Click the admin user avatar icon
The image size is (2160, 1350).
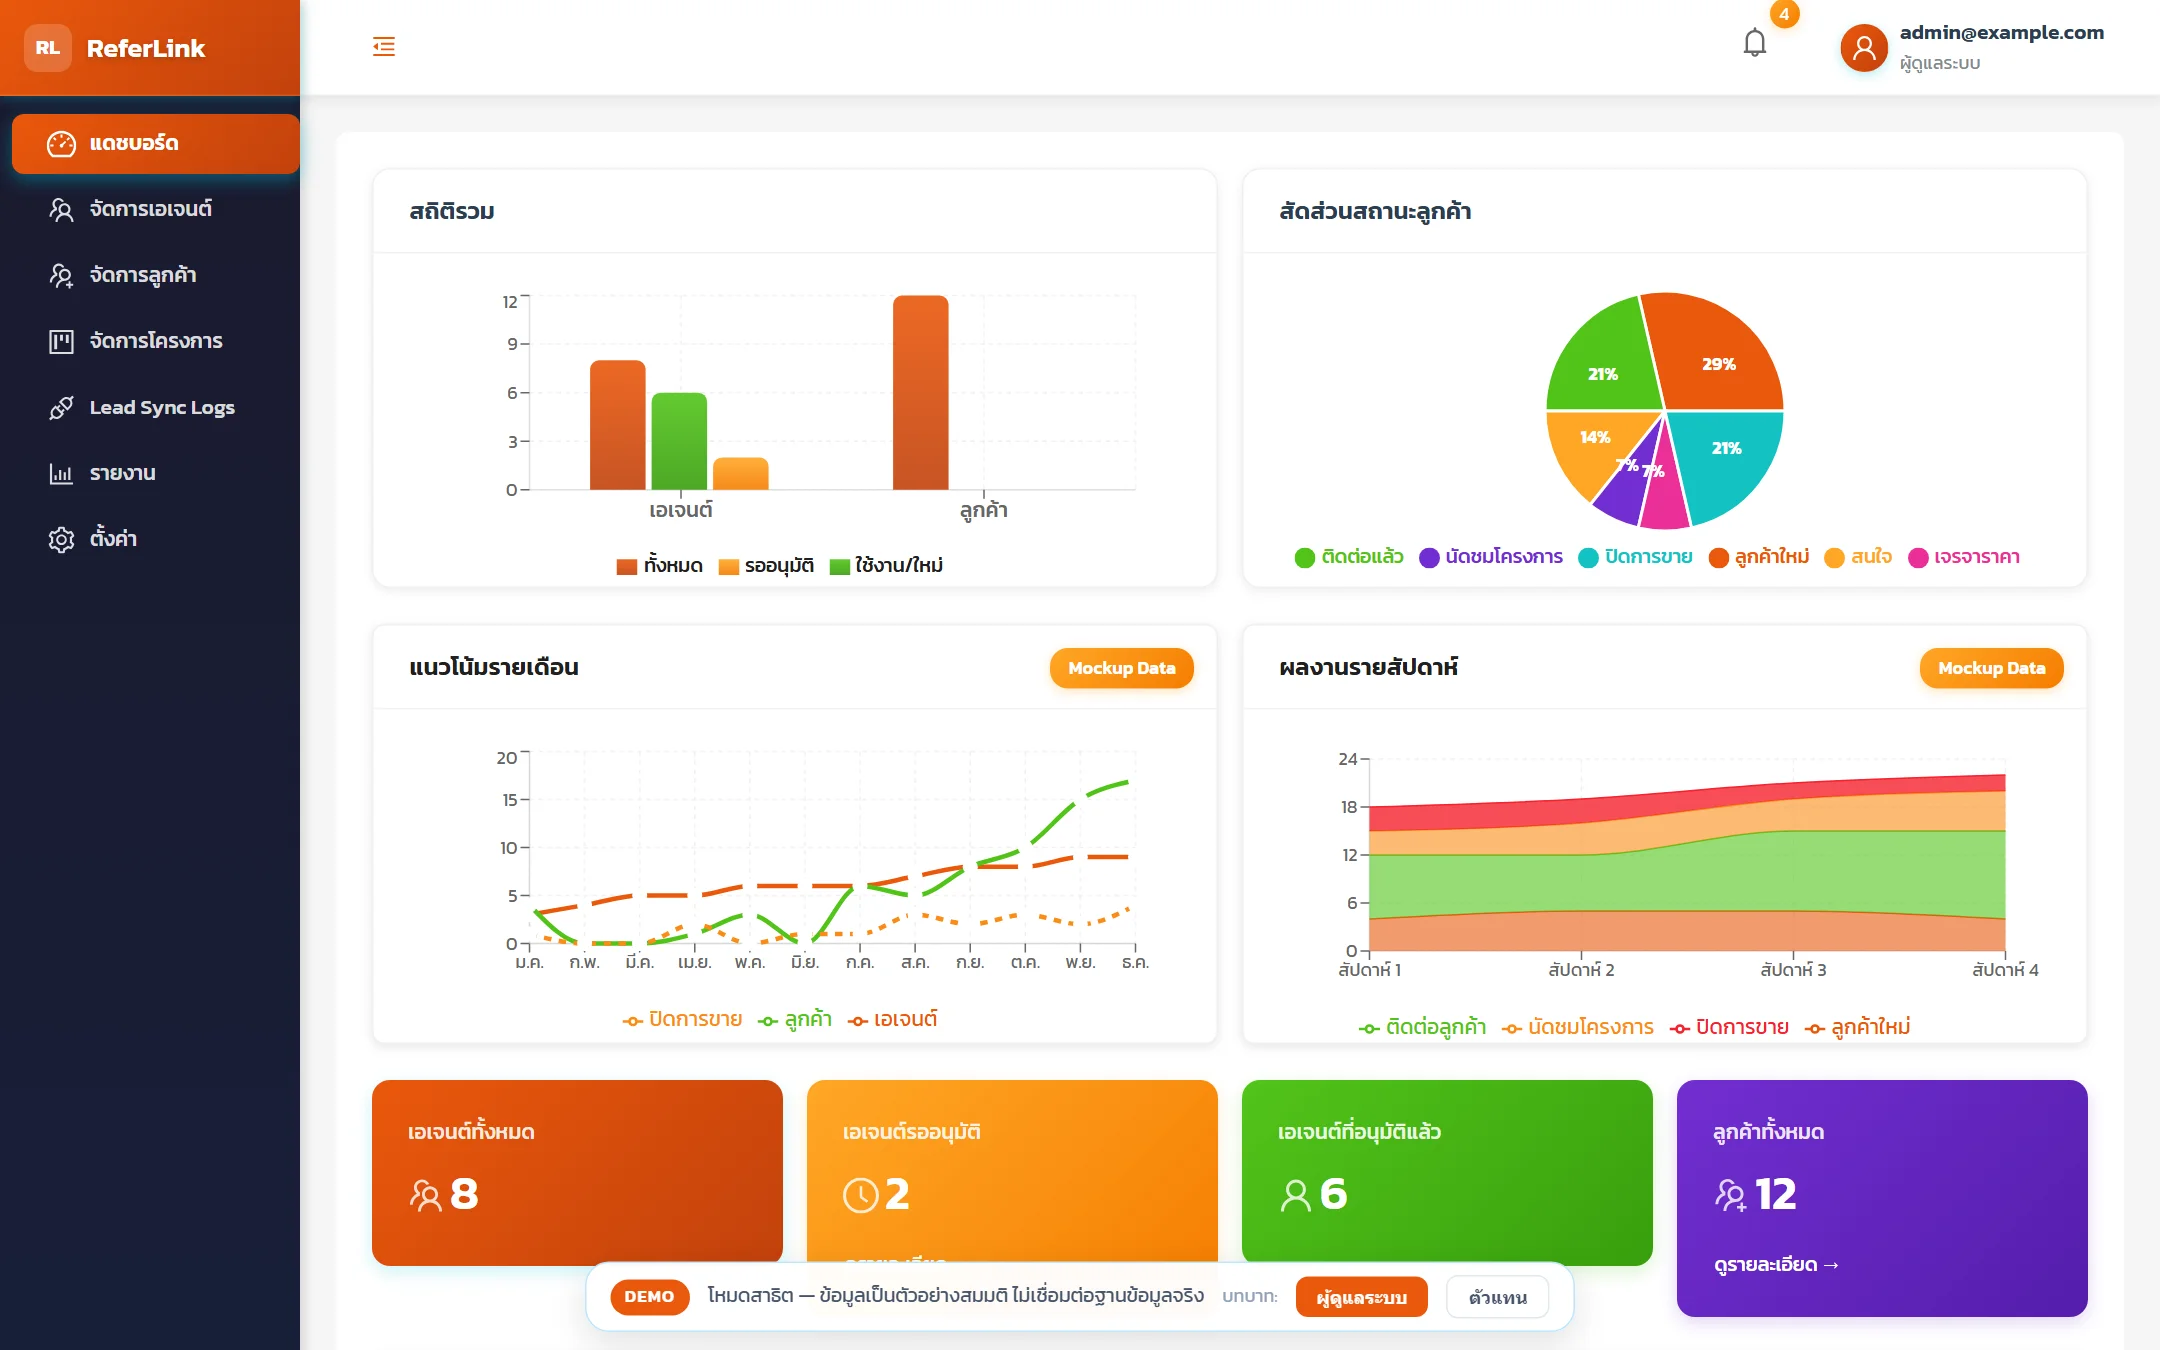[1864, 47]
